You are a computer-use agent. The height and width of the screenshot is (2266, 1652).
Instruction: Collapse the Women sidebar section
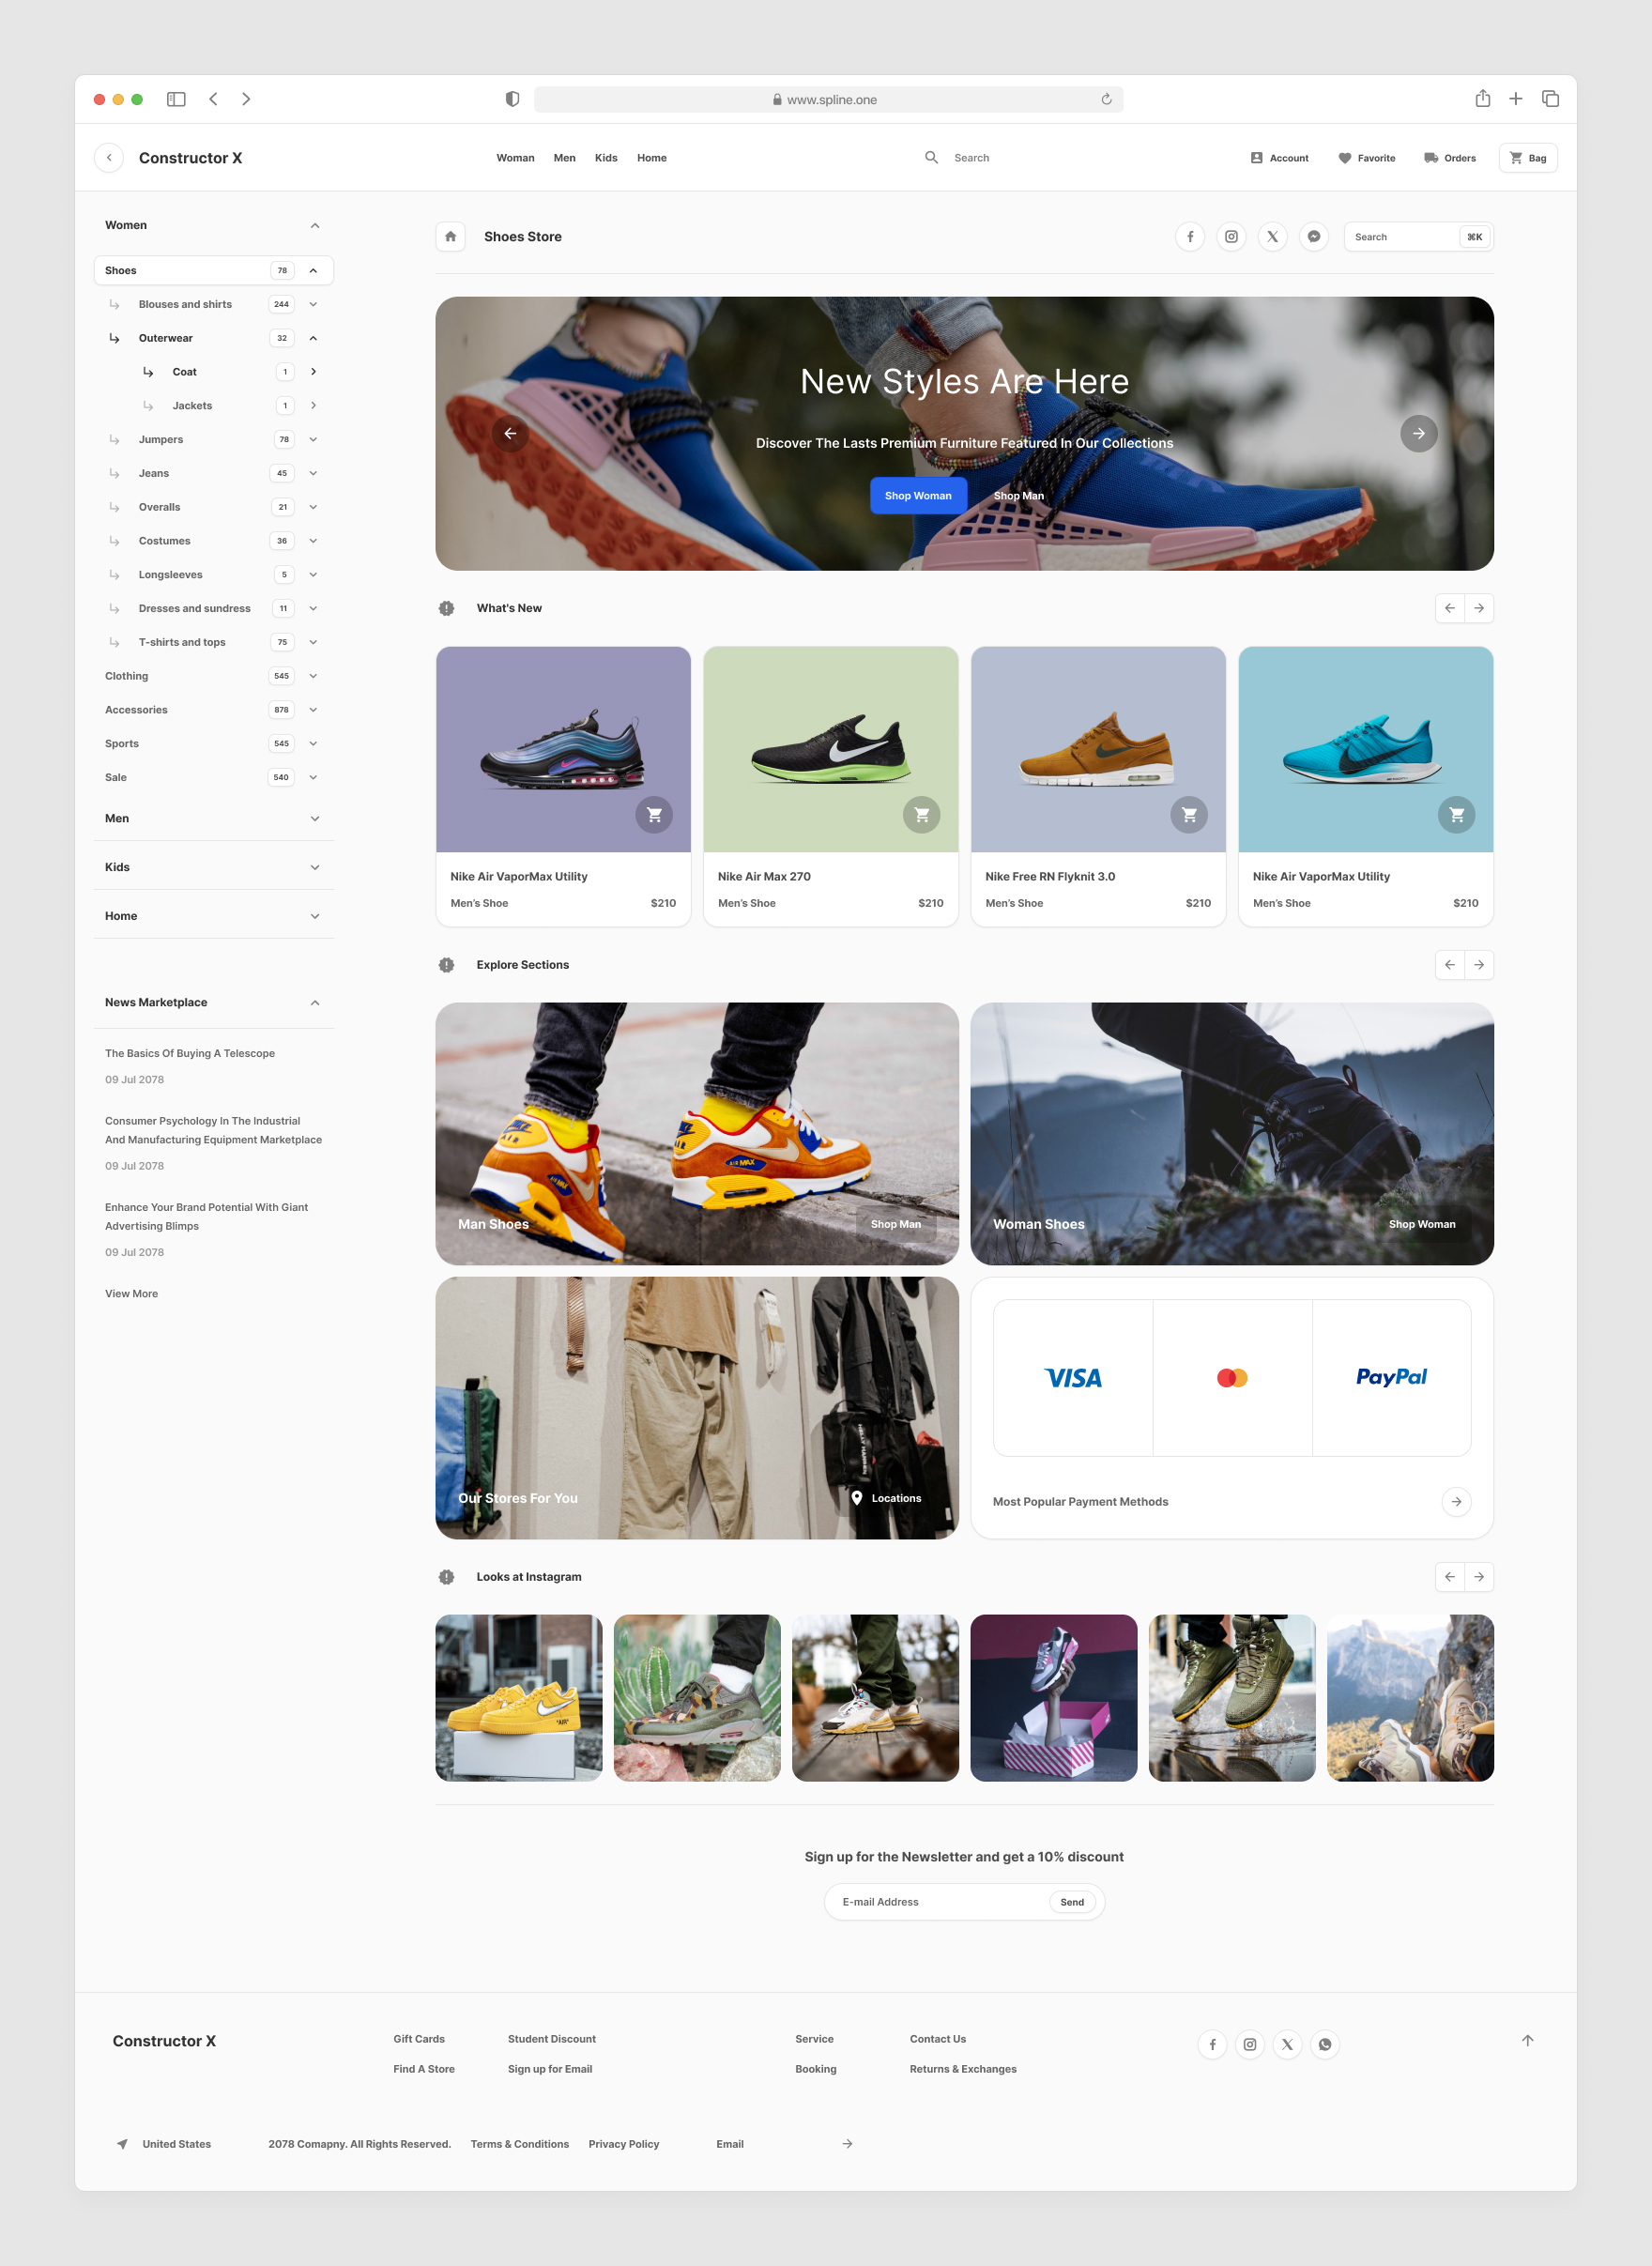click(x=315, y=226)
